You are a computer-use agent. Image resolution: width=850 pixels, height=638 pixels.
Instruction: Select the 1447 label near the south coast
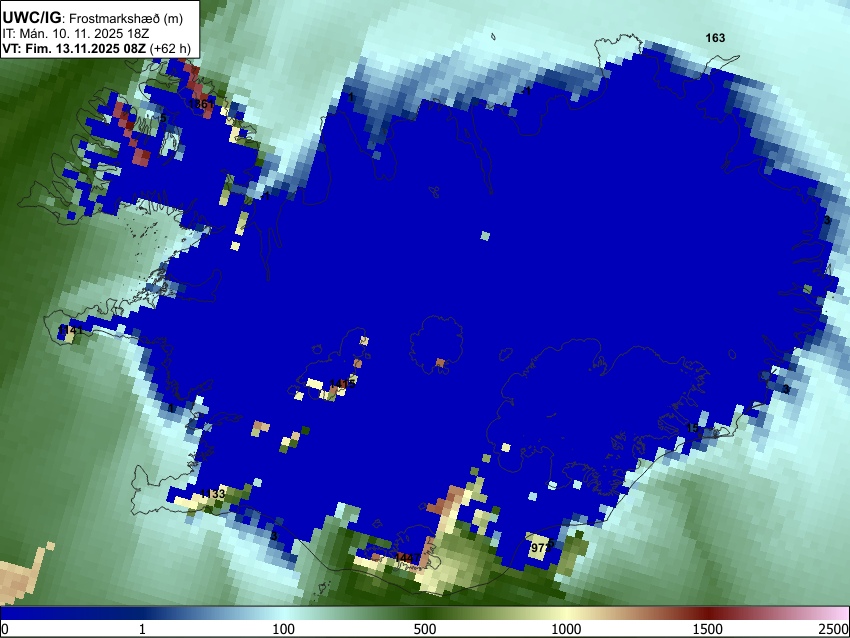click(408, 558)
